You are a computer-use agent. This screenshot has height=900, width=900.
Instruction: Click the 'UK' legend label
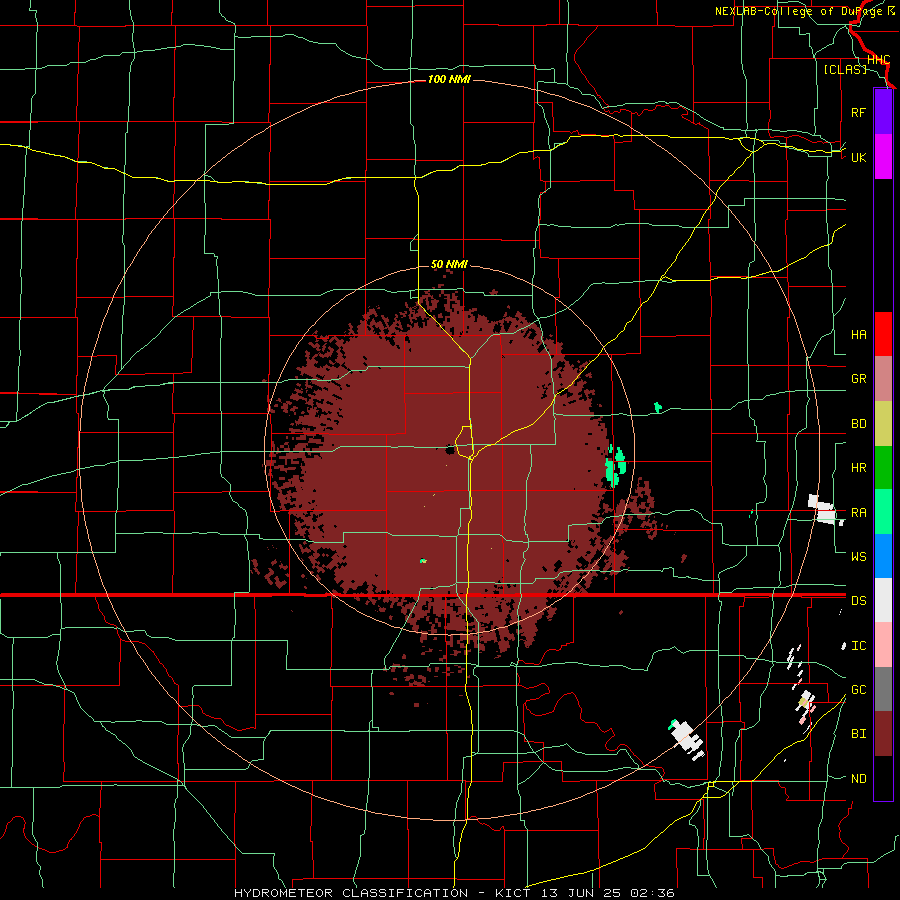coord(858,157)
